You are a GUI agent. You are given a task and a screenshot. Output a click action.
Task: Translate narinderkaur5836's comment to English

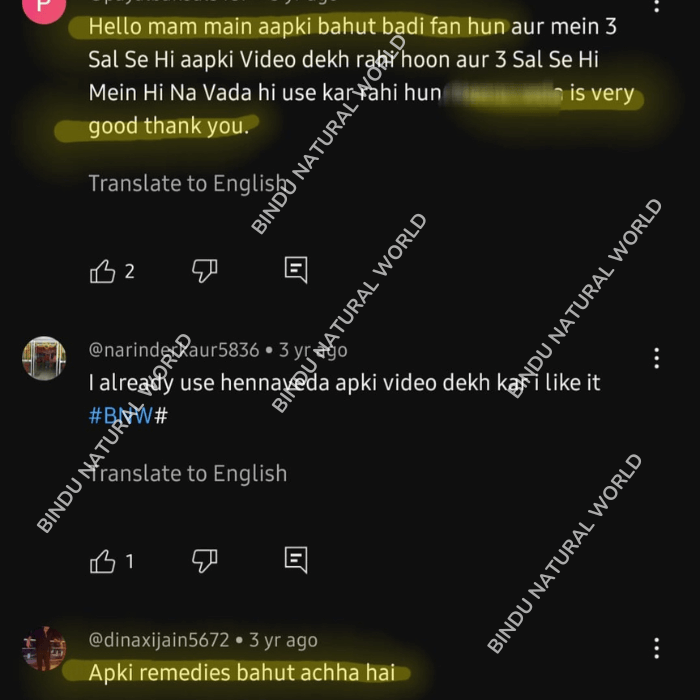point(188,474)
